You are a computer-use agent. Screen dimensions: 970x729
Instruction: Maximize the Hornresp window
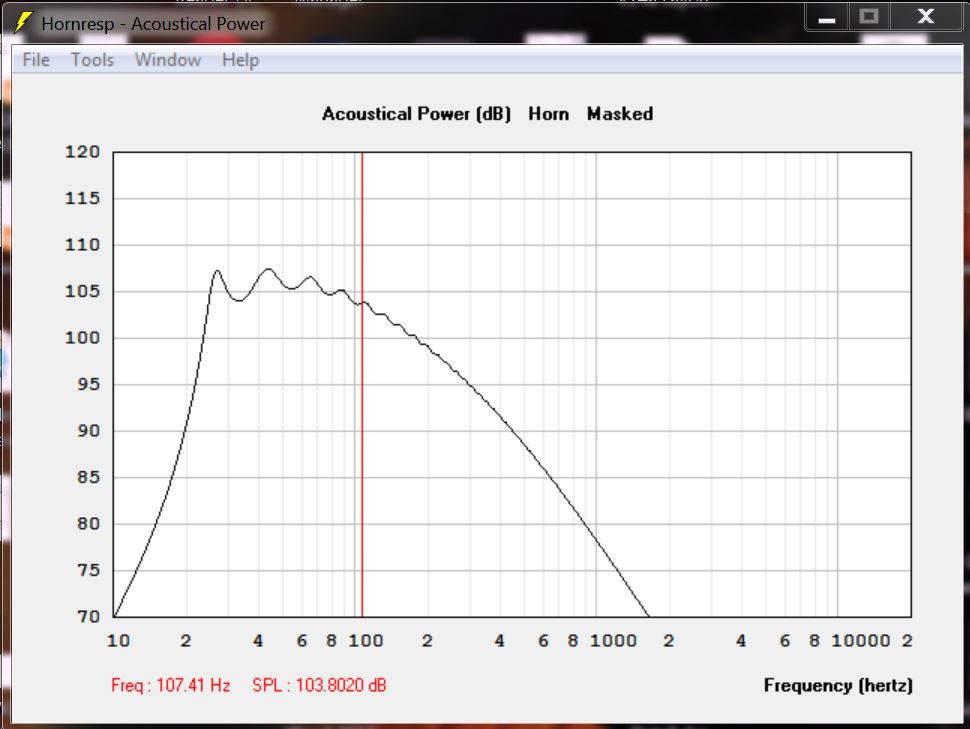tap(869, 17)
